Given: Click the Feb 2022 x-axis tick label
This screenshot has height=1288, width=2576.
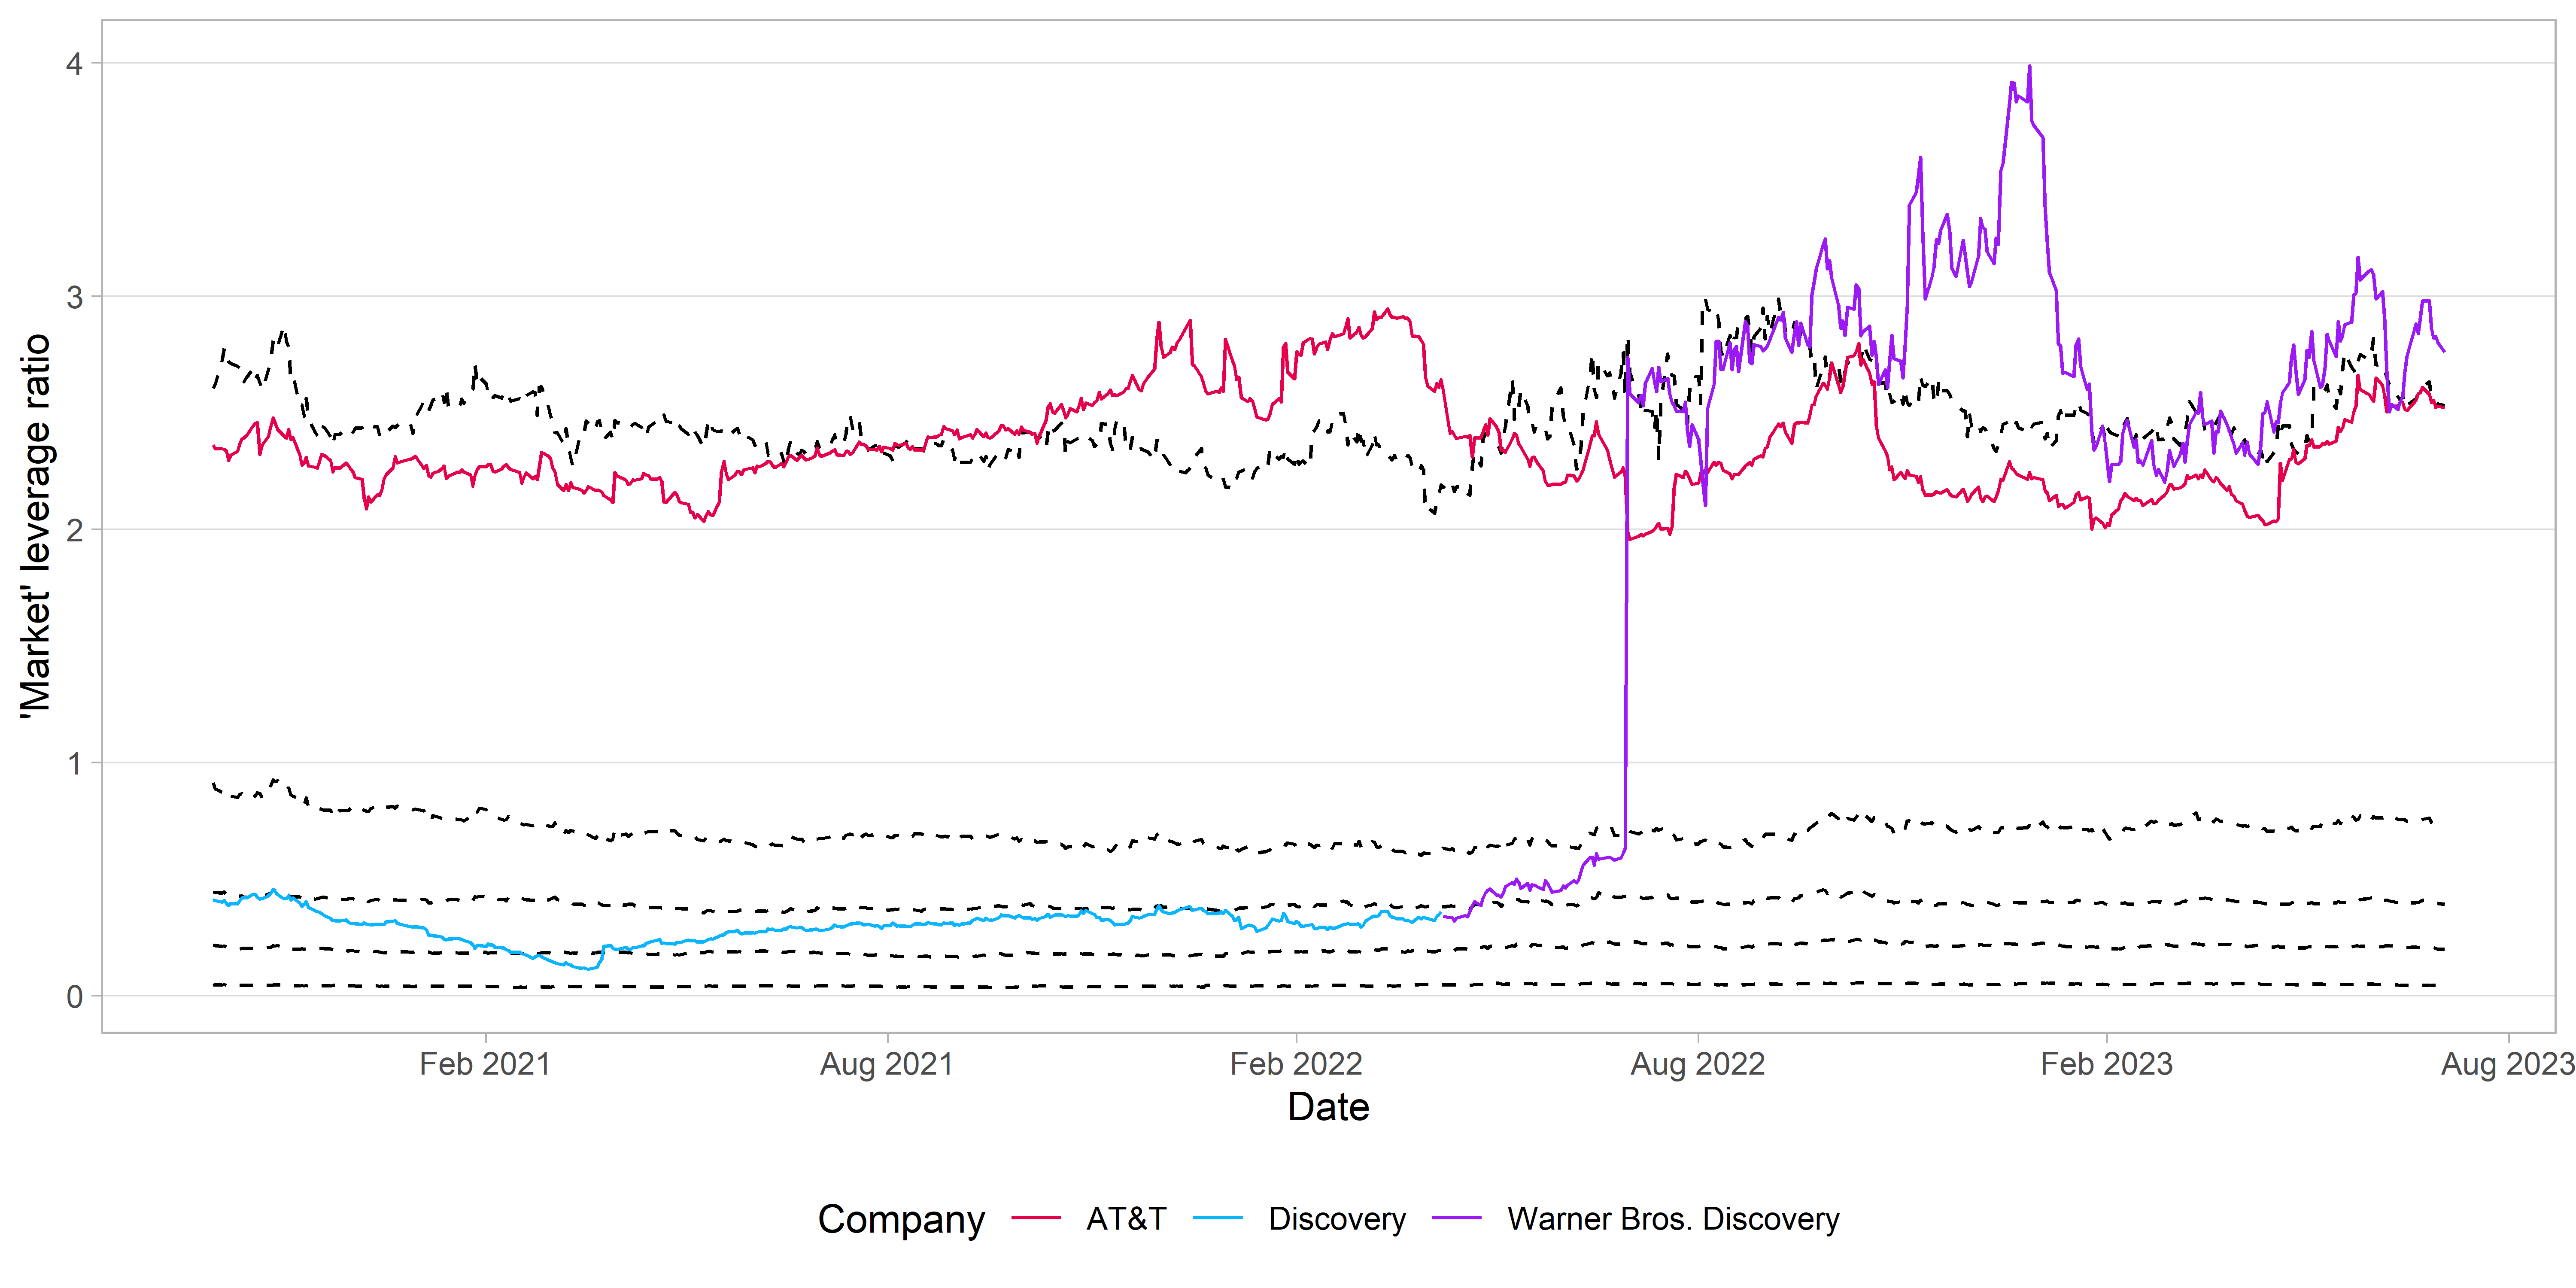Looking at the screenshot, I should coord(1296,1063).
